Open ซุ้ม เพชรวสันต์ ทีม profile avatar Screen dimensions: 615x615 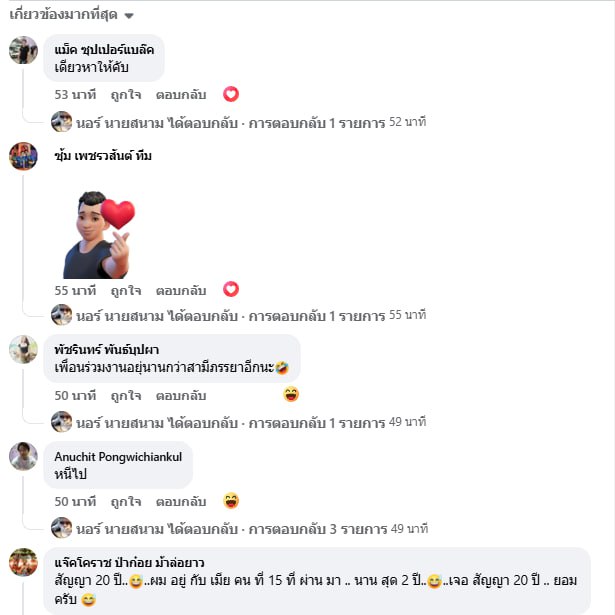coord(24,156)
